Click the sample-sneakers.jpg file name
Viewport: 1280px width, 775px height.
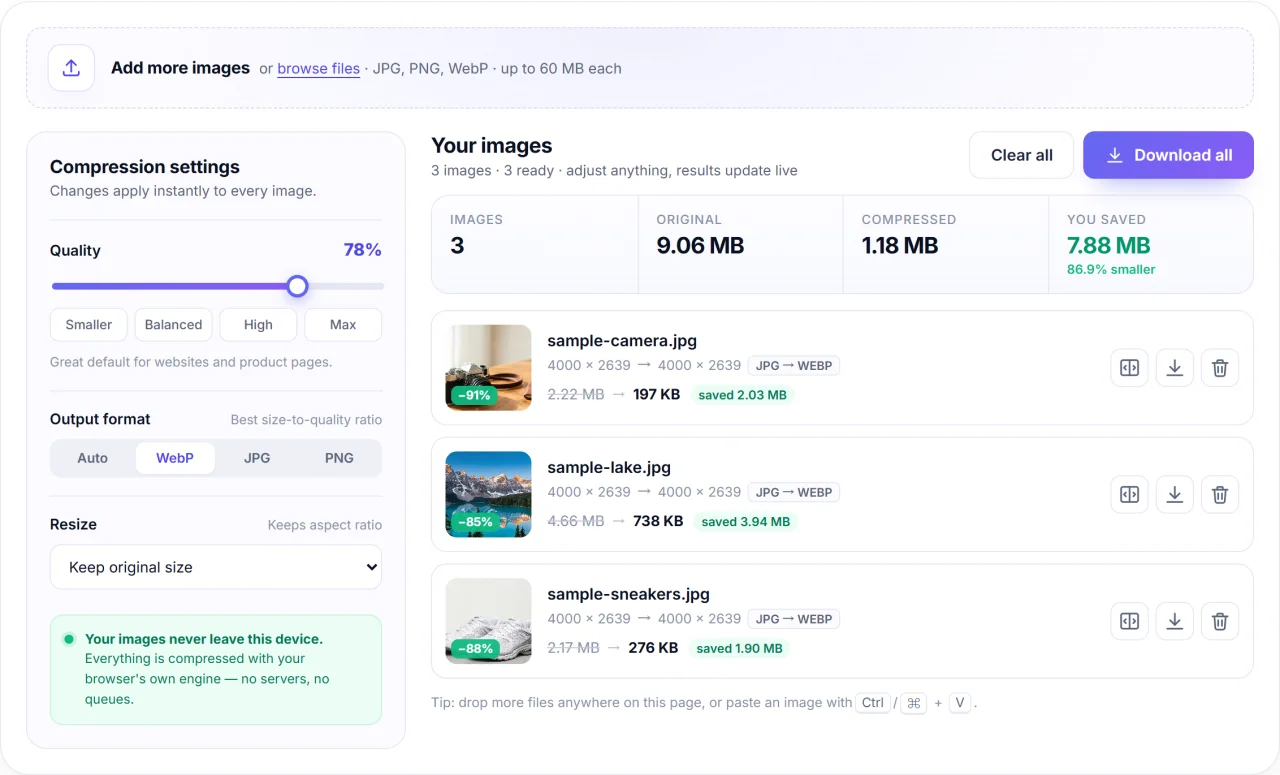pos(628,594)
